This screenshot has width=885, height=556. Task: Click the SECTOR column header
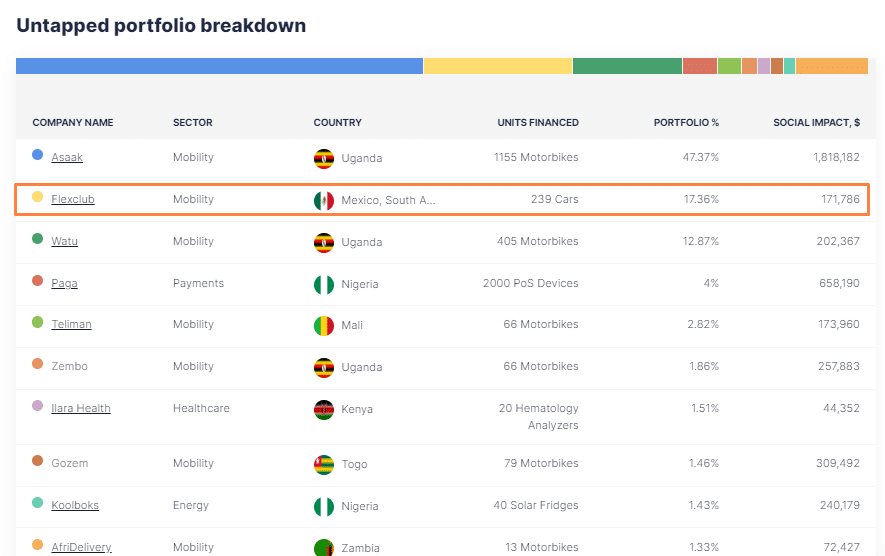(x=192, y=122)
